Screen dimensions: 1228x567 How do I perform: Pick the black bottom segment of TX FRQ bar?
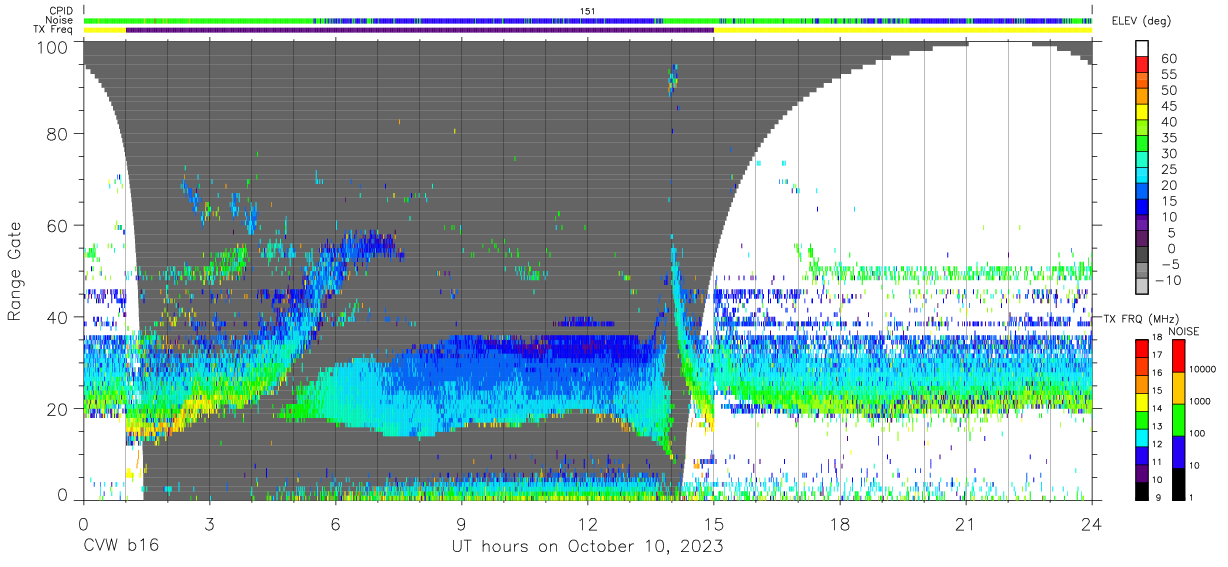click(x=1142, y=491)
